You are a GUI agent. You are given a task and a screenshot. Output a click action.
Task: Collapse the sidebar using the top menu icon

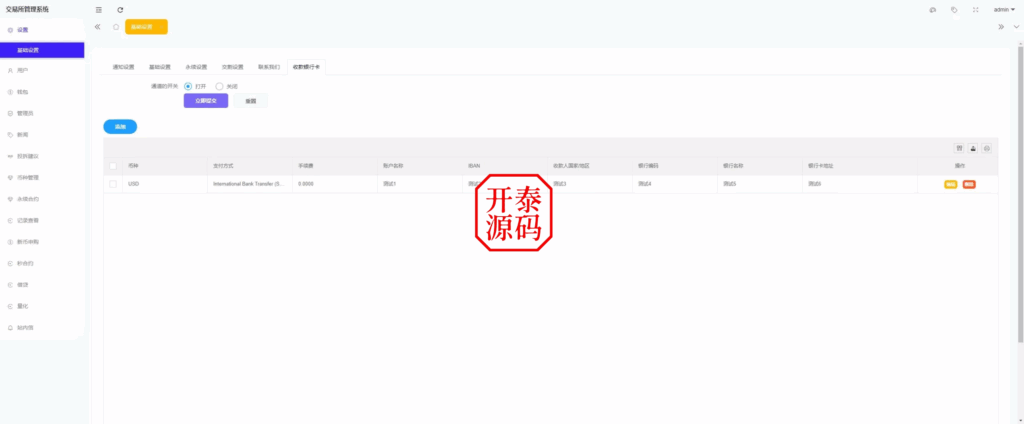(x=98, y=9)
